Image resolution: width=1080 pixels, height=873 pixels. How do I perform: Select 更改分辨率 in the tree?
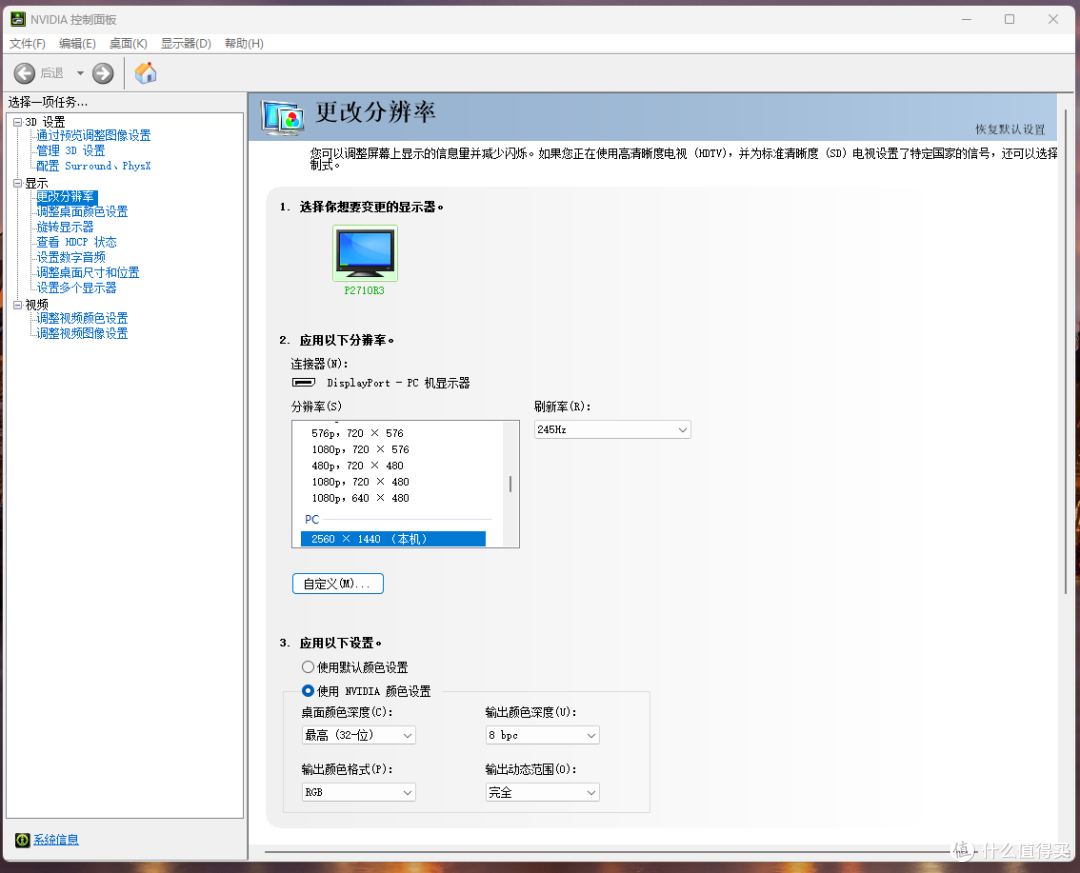coord(66,197)
